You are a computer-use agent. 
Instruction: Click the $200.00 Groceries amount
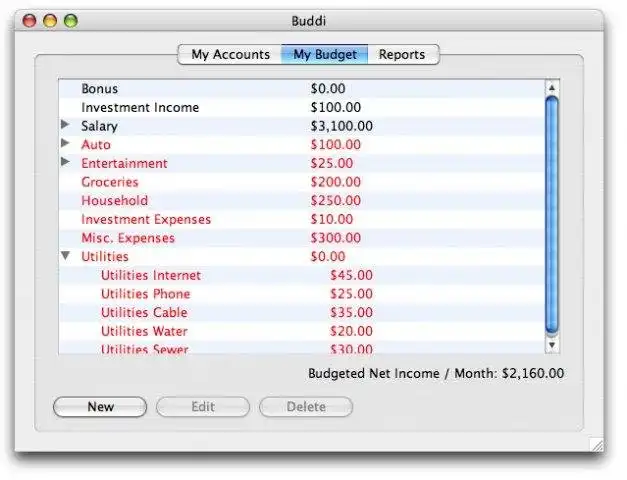[335, 182]
